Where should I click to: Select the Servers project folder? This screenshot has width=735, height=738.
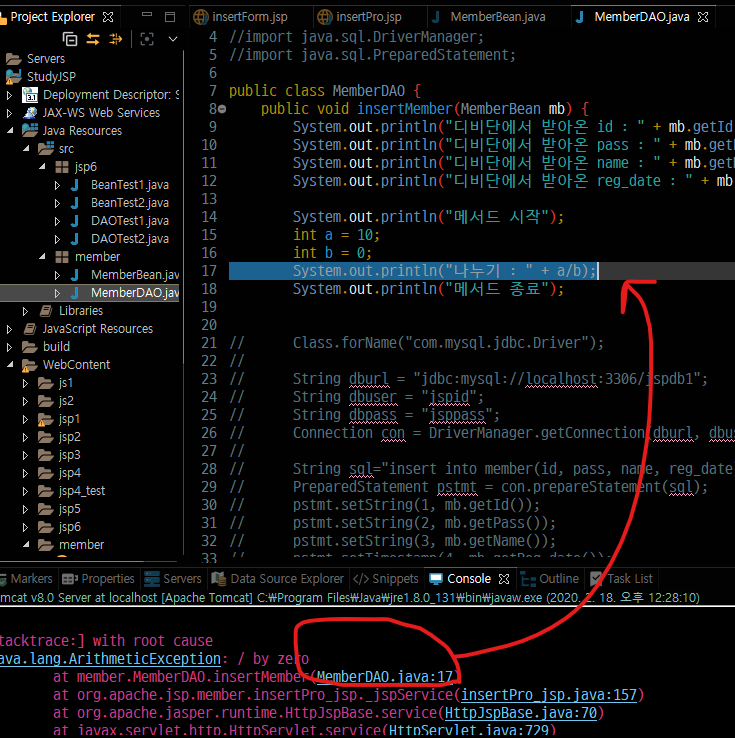pyautogui.click(x=35, y=59)
